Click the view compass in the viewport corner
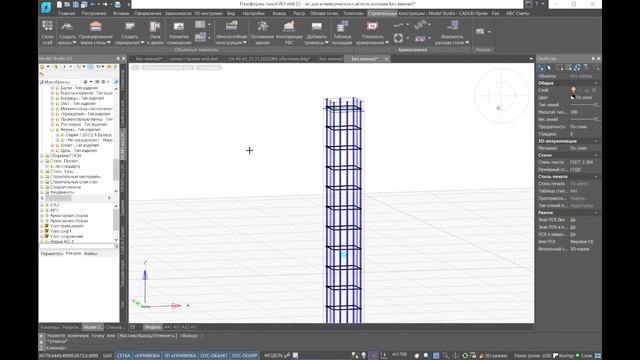The height and width of the screenshot is (360, 640). 501,96
